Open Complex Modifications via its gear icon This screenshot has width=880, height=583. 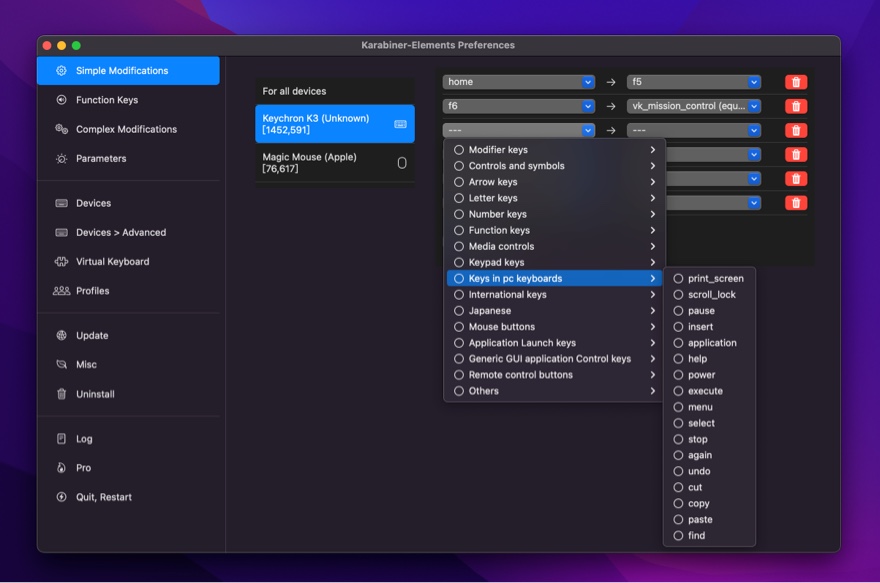click(61, 129)
